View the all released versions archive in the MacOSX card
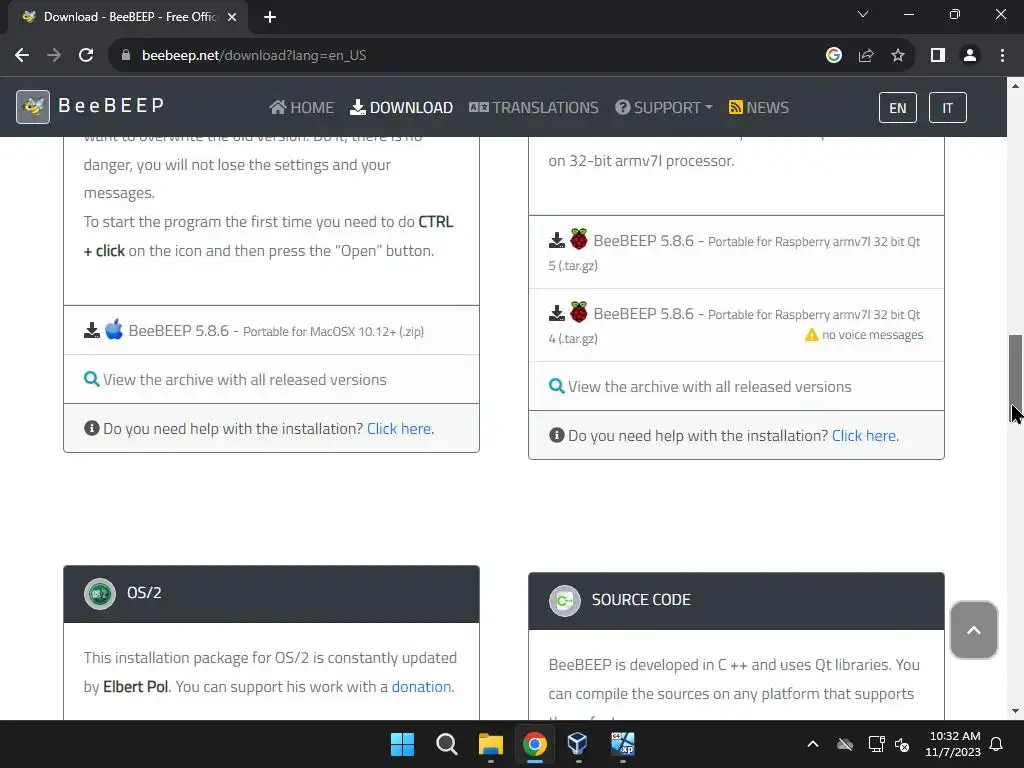Screen dimensions: 1024x768 coord(244,379)
